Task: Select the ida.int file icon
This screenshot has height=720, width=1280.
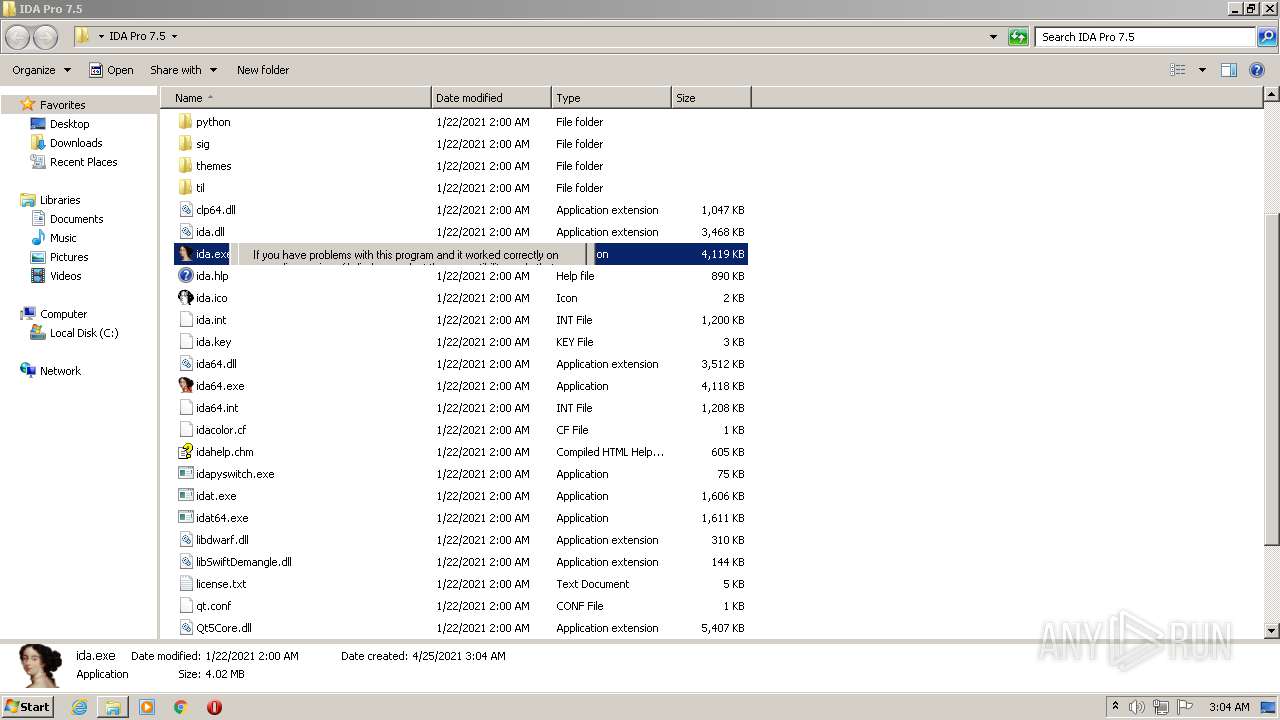Action: point(185,320)
